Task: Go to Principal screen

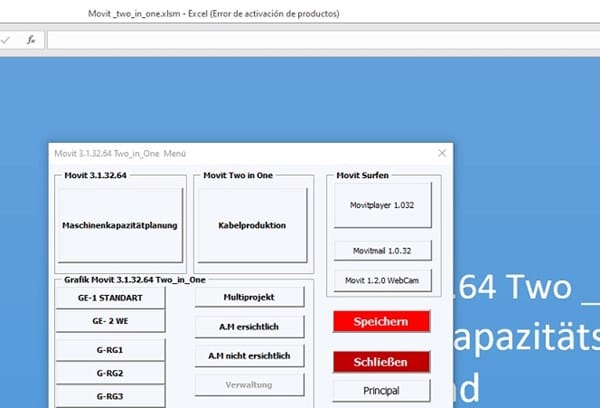Action: point(382,390)
